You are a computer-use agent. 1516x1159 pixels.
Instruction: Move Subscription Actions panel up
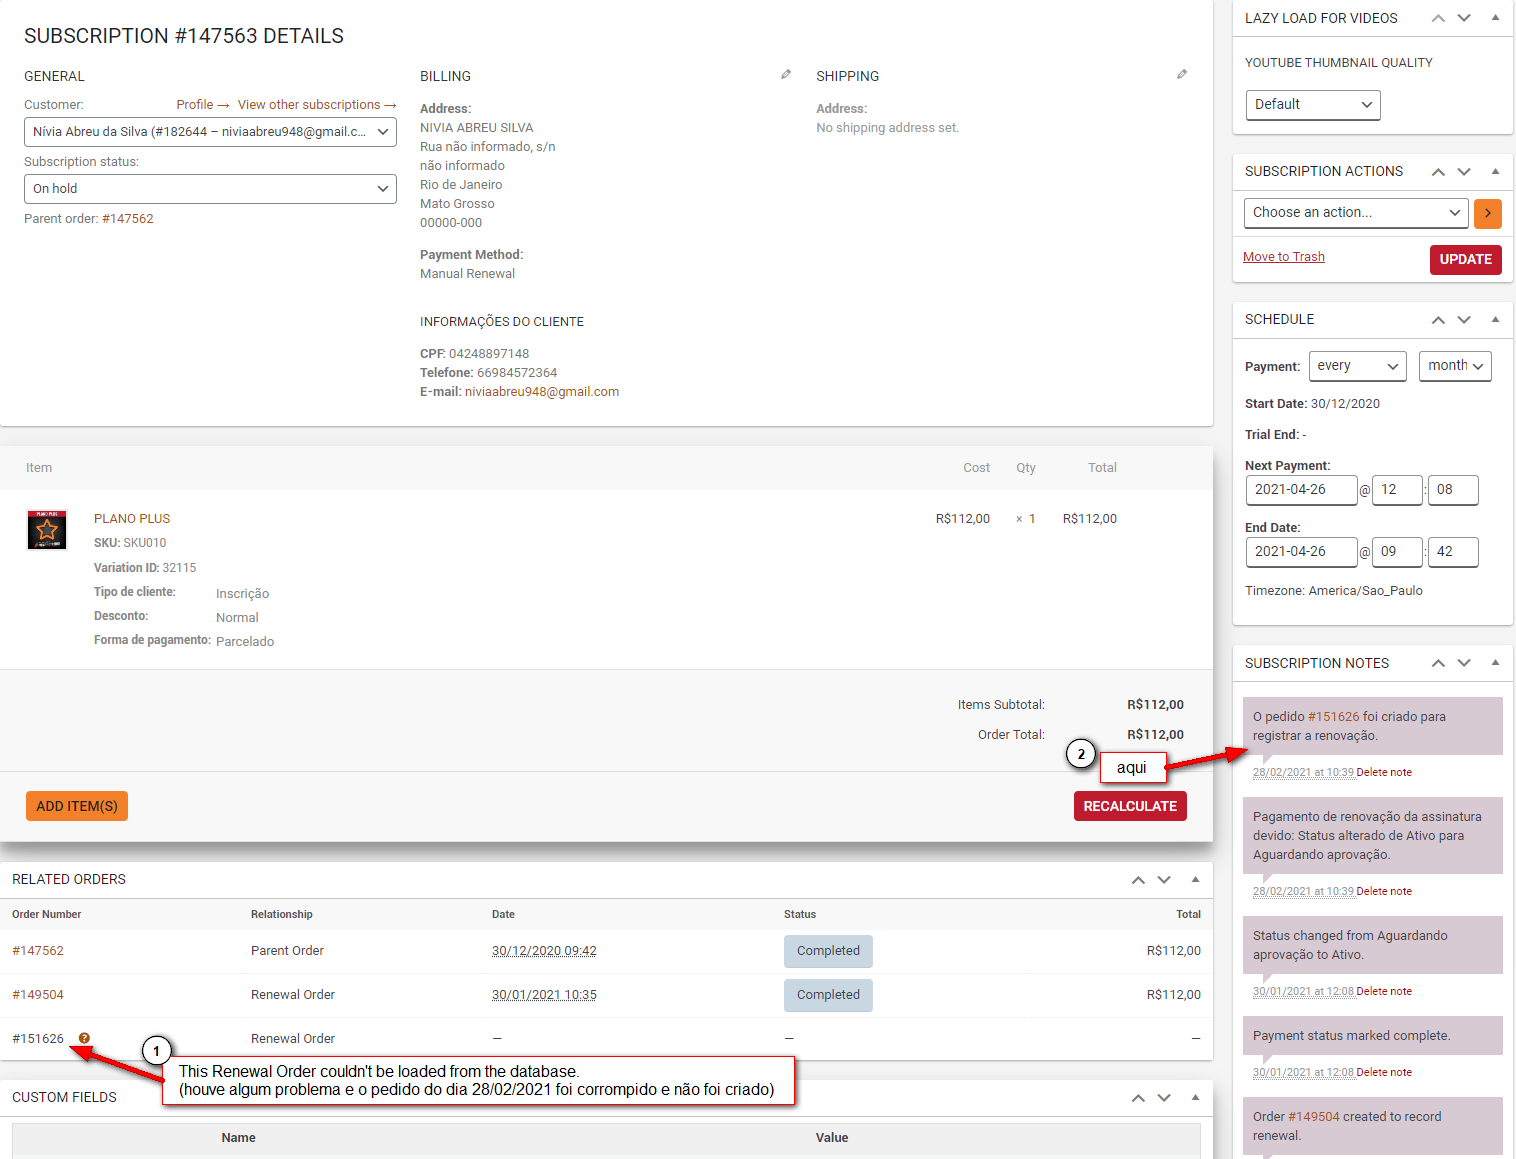(1438, 172)
